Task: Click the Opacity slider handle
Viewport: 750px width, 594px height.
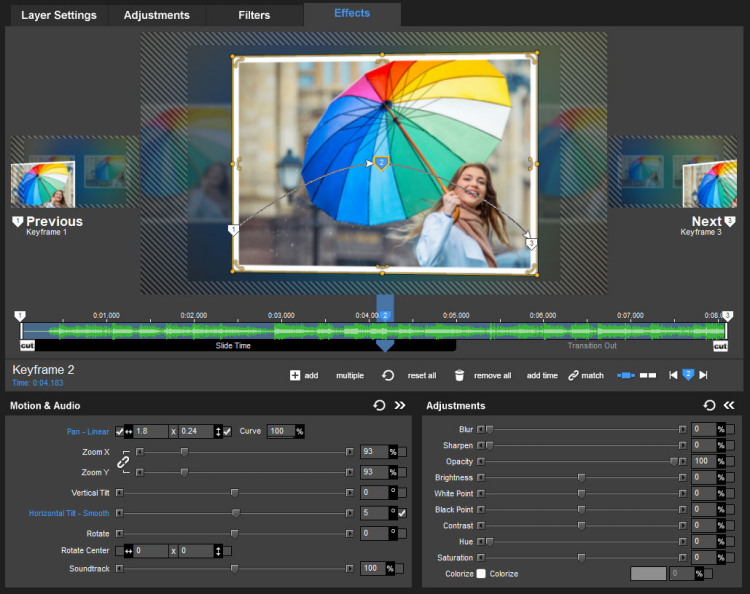Action: 674,462
